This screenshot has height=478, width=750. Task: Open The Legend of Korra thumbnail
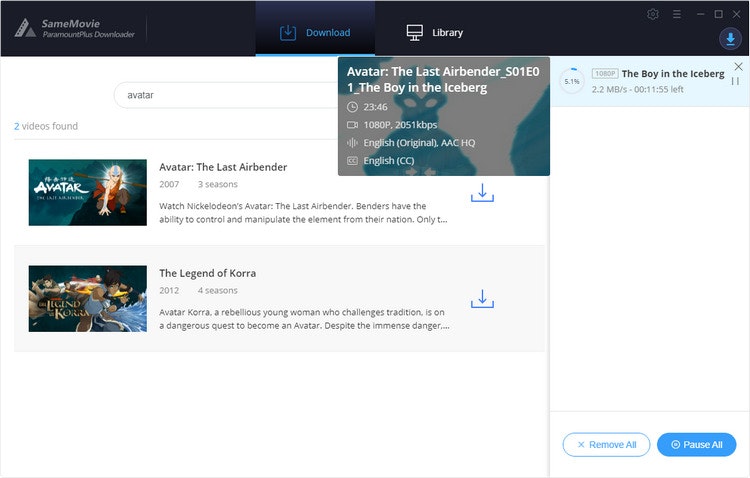(x=88, y=299)
